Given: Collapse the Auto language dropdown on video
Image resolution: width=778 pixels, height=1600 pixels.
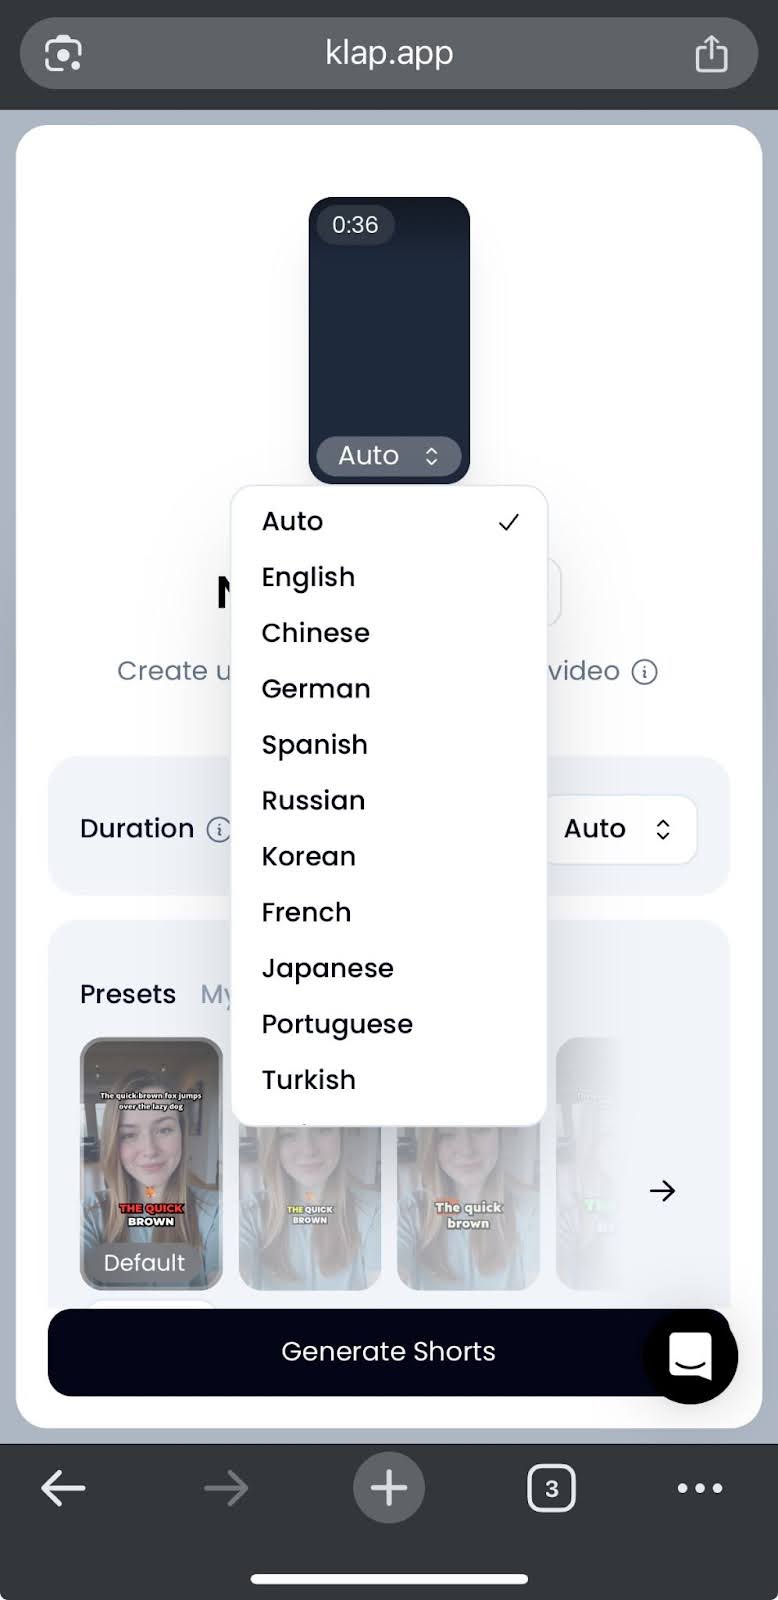Looking at the screenshot, I should [389, 456].
